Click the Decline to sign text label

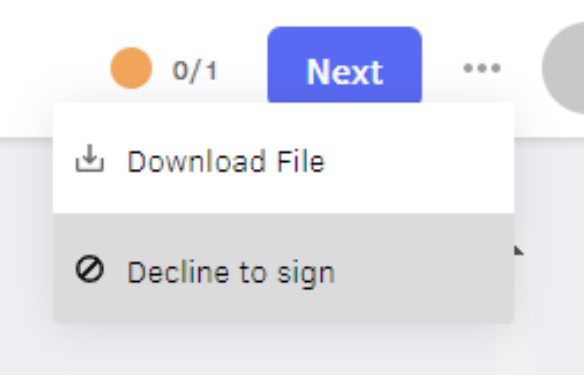(x=231, y=272)
